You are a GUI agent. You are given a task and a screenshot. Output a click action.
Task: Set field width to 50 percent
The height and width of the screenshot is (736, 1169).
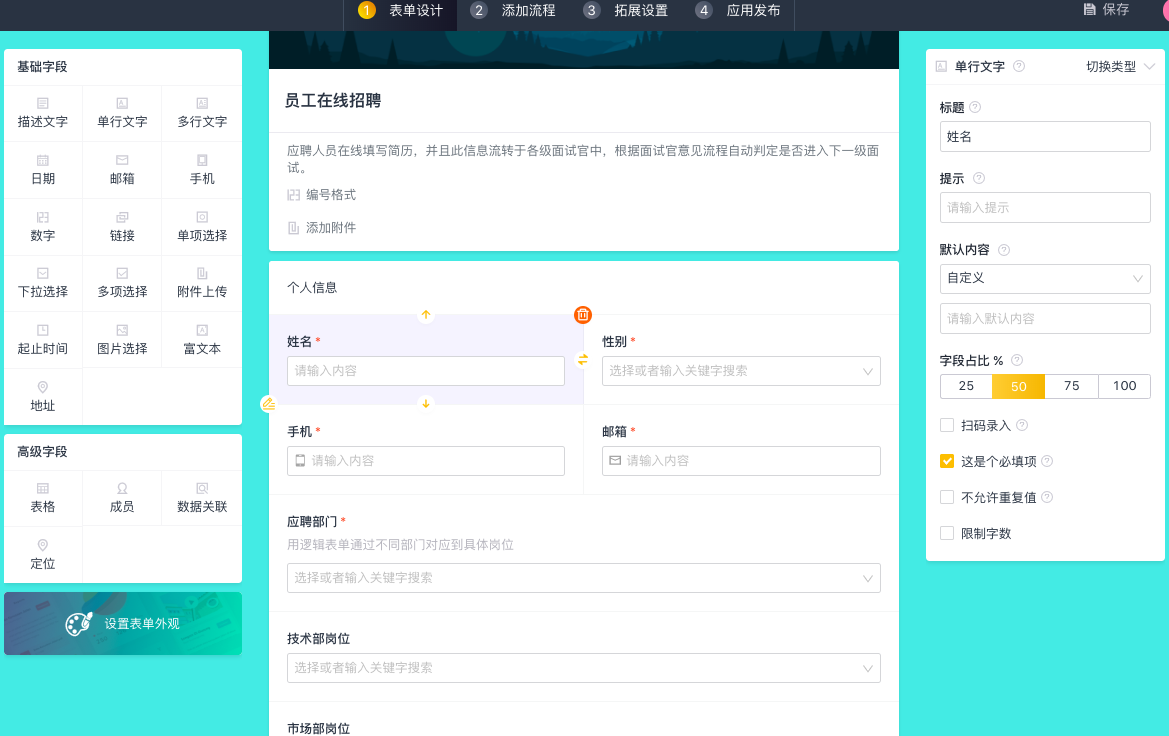1018,386
